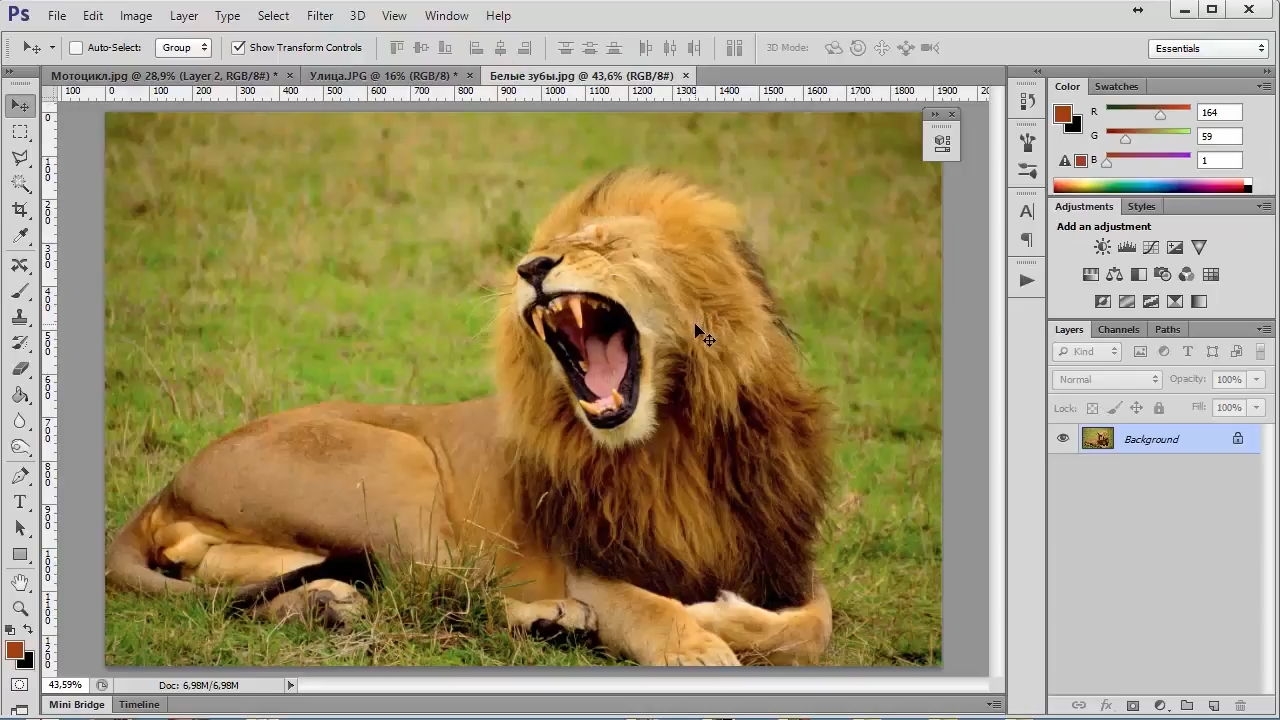1280x720 pixels.
Task: Toggle lock all in Layers panel
Action: pos(1159,408)
